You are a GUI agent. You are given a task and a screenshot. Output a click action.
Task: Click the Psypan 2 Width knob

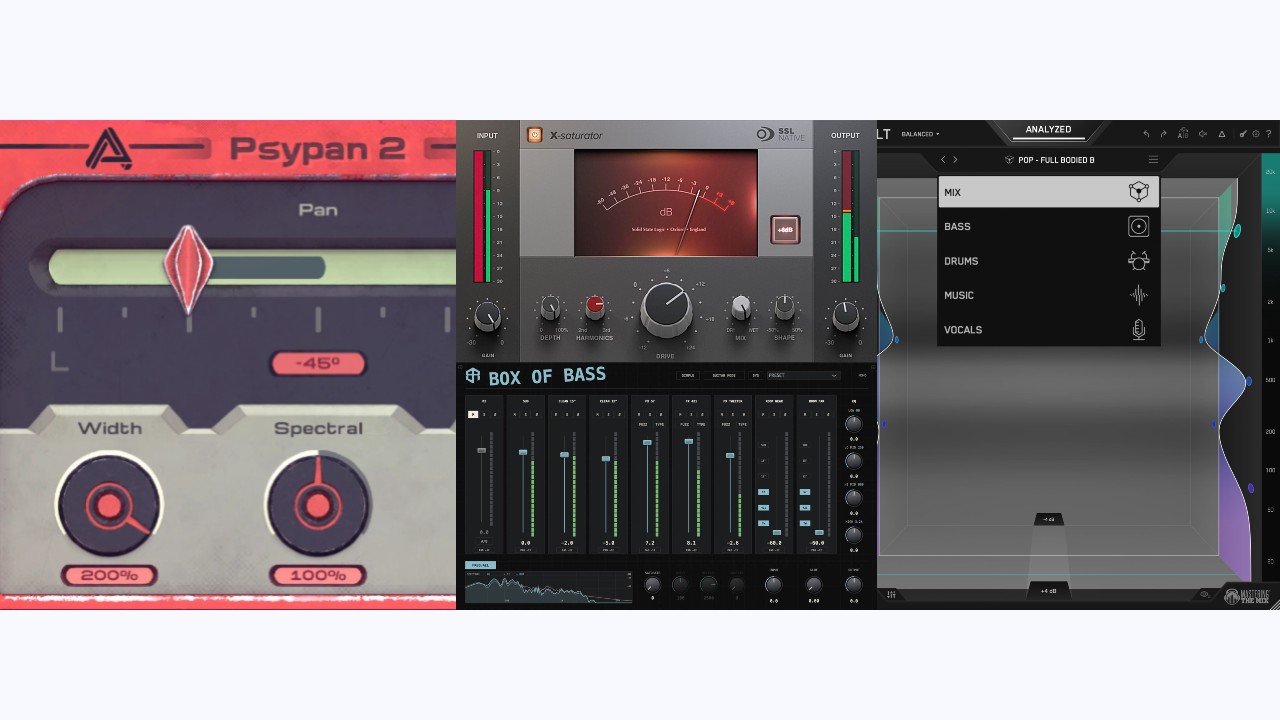click(x=108, y=503)
